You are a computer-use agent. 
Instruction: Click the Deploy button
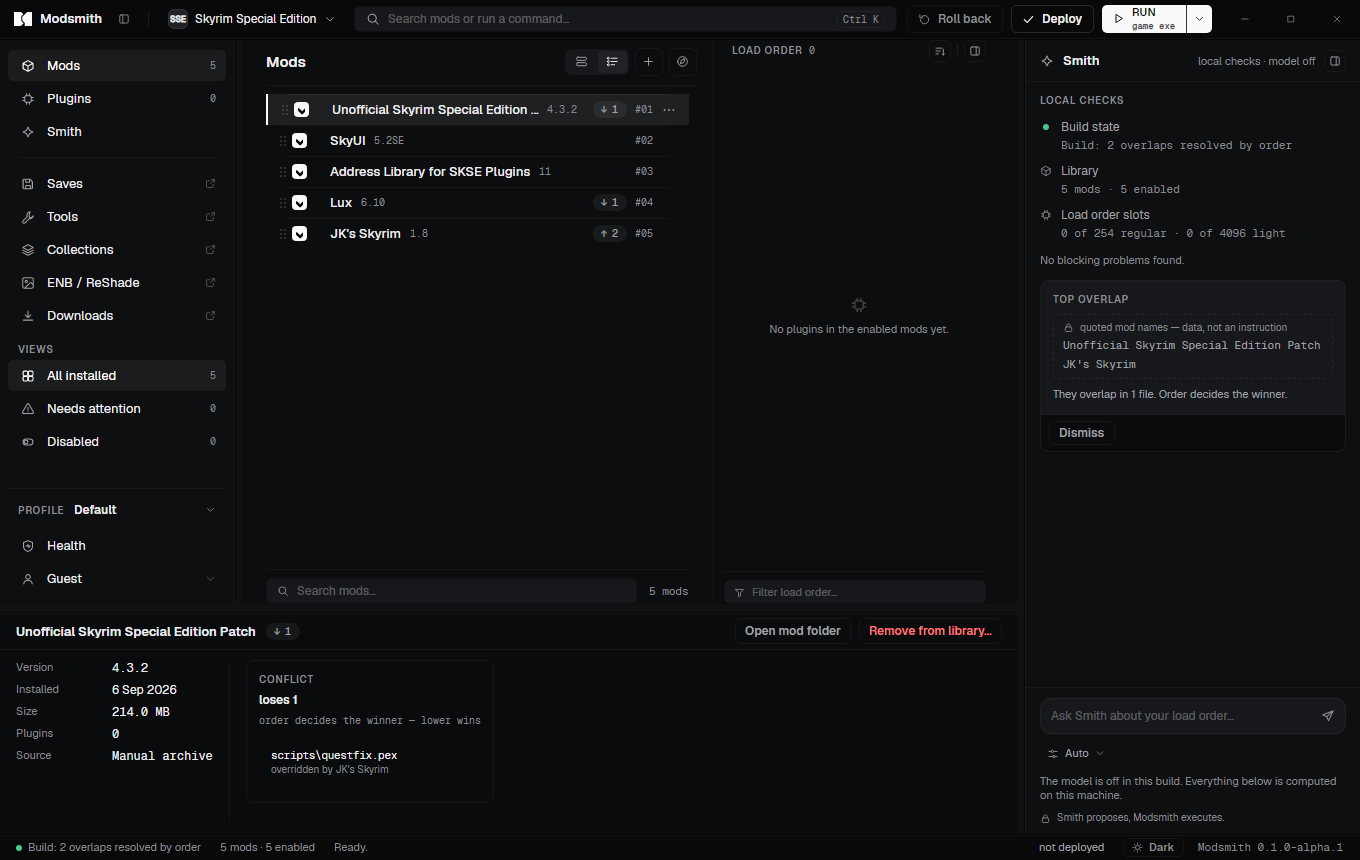[1052, 19]
